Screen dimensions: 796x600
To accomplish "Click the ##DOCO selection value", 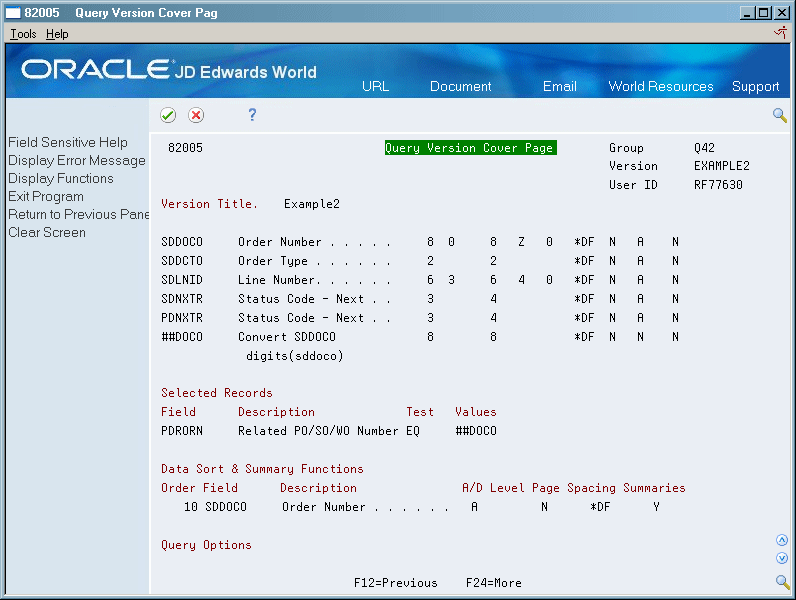I will point(476,431).
